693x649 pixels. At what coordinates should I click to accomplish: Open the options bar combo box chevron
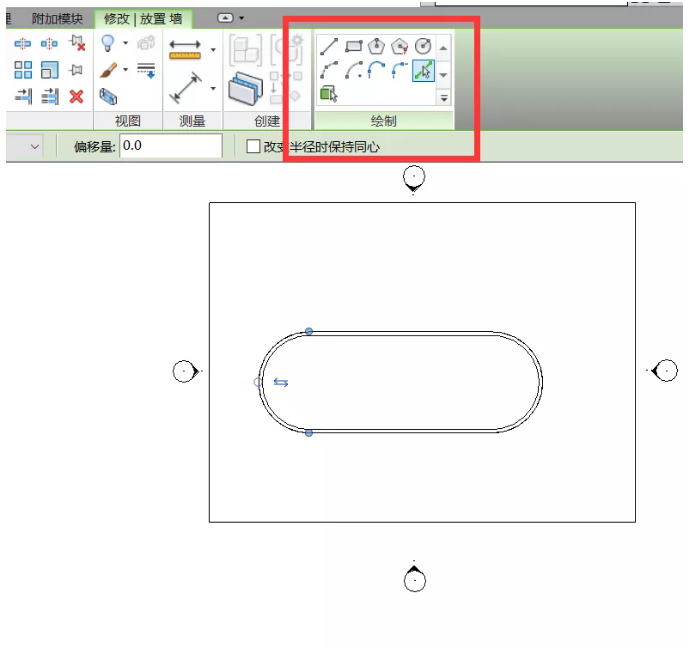coord(35,146)
